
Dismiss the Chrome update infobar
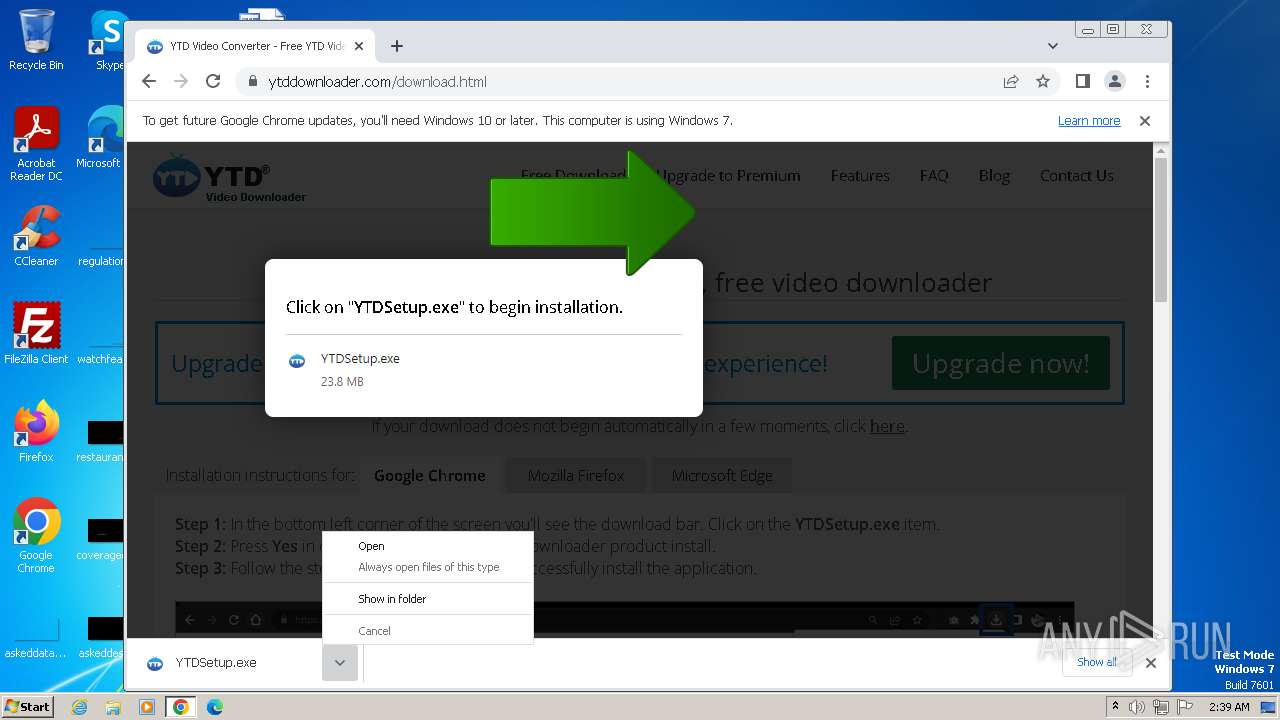pyautogui.click(x=1145, y=121)
